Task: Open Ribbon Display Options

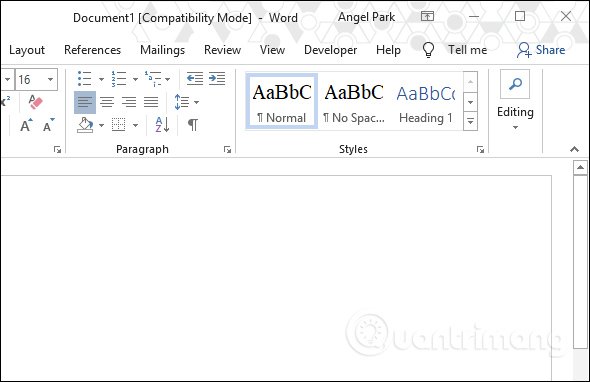Action: 427,16
